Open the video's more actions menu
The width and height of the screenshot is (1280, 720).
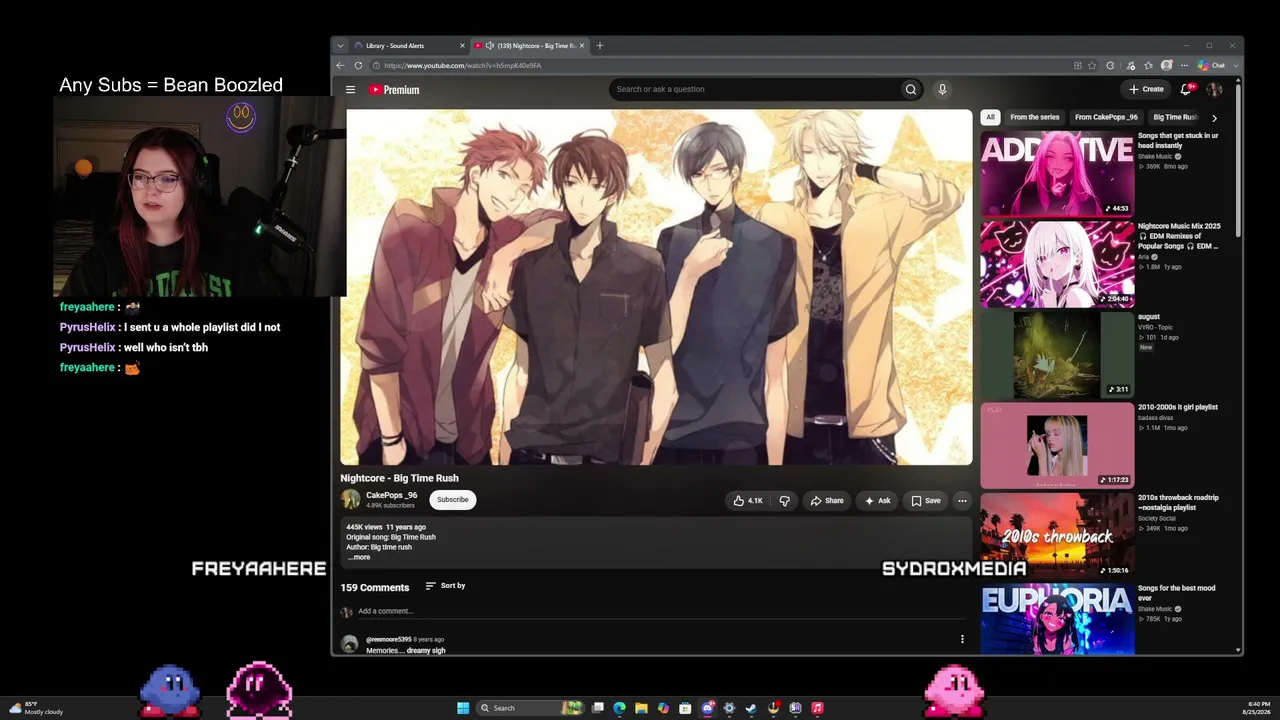pyautogui.click(x=962, y=500)
